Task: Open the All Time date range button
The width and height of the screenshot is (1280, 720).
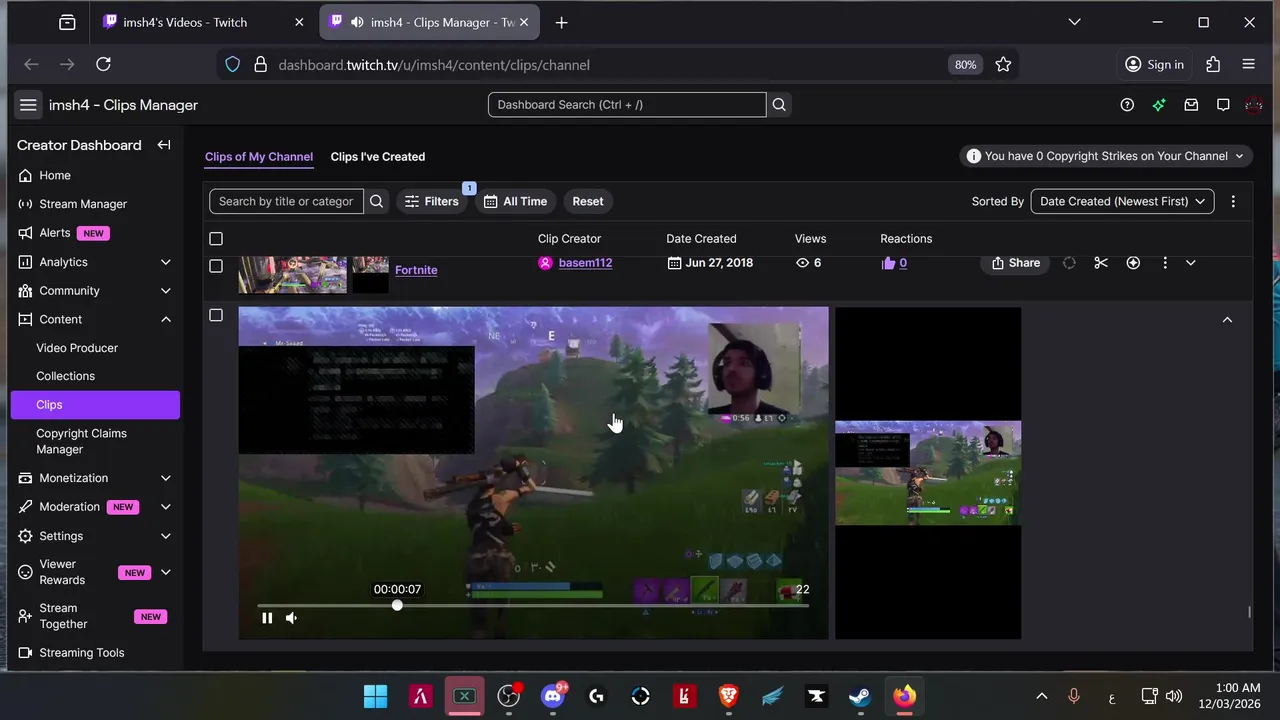Action: (x=515, y=201)
